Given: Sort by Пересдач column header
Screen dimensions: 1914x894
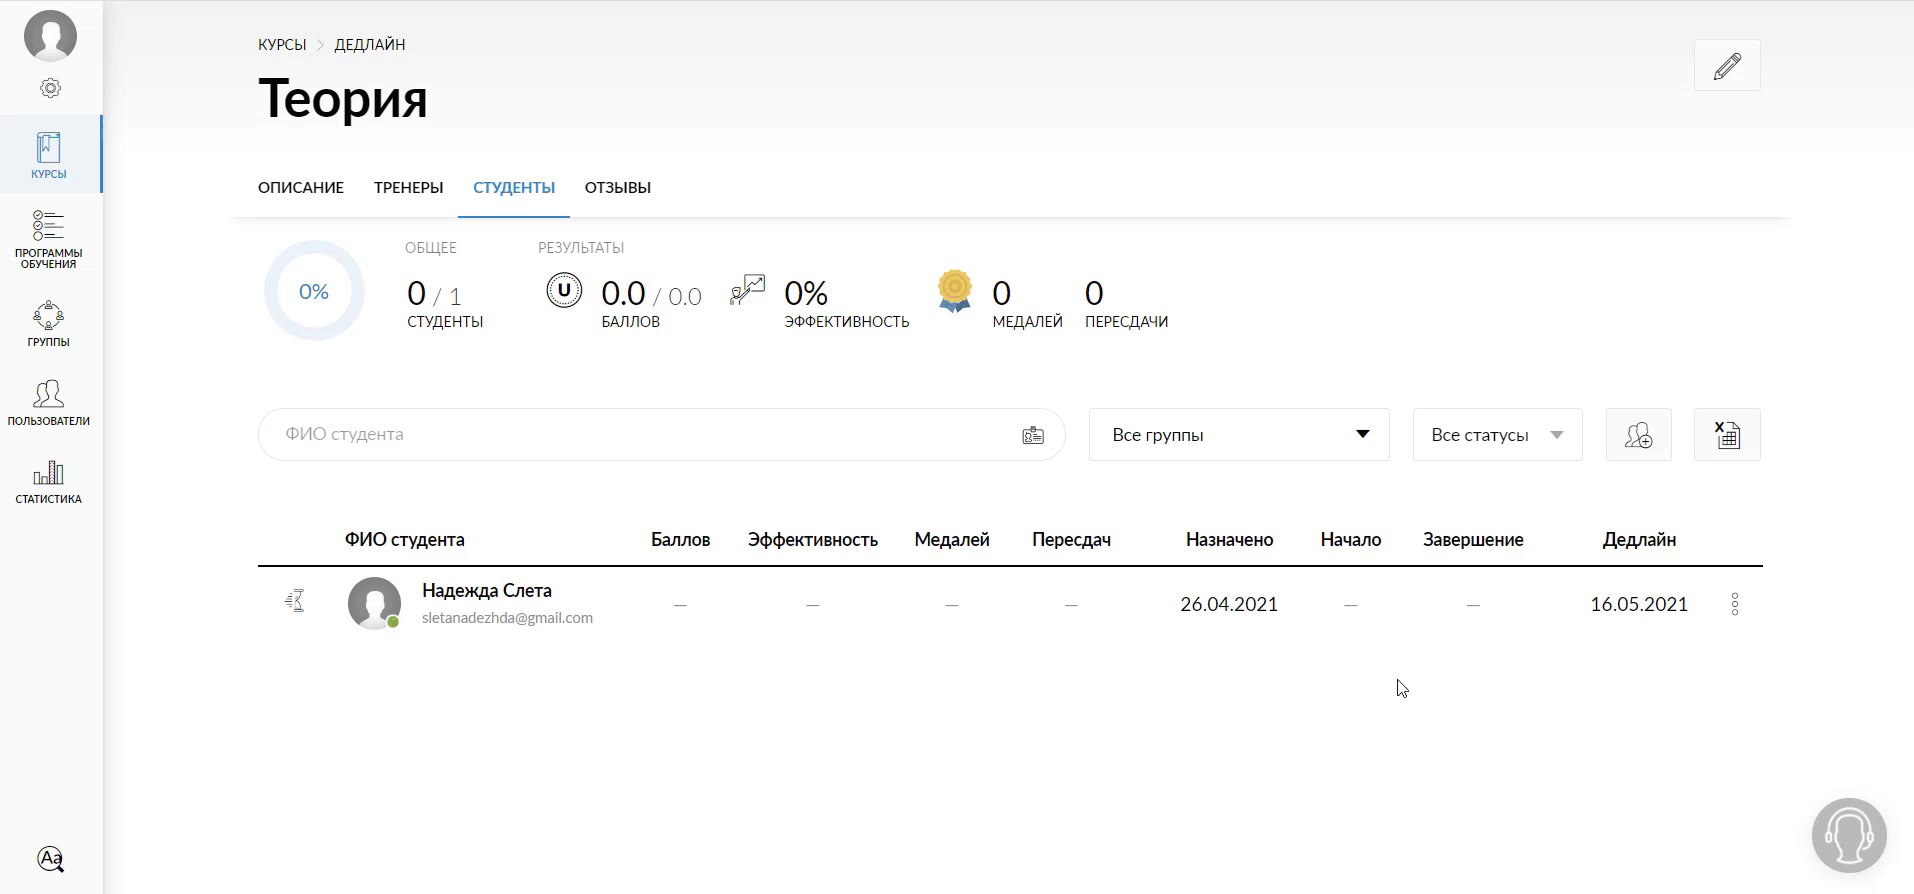Looking at the screenshot, I should [1071, 540].
